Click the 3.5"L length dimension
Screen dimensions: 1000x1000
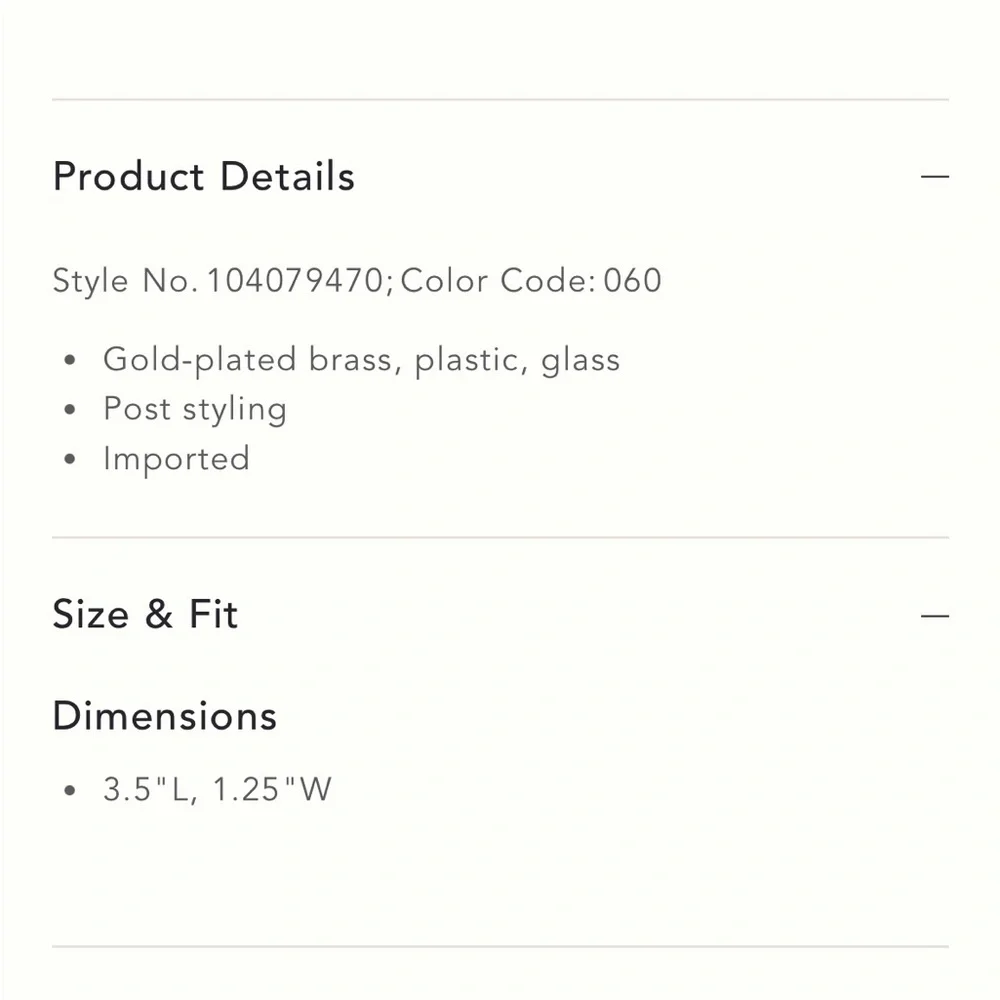[x=148, y=790]
